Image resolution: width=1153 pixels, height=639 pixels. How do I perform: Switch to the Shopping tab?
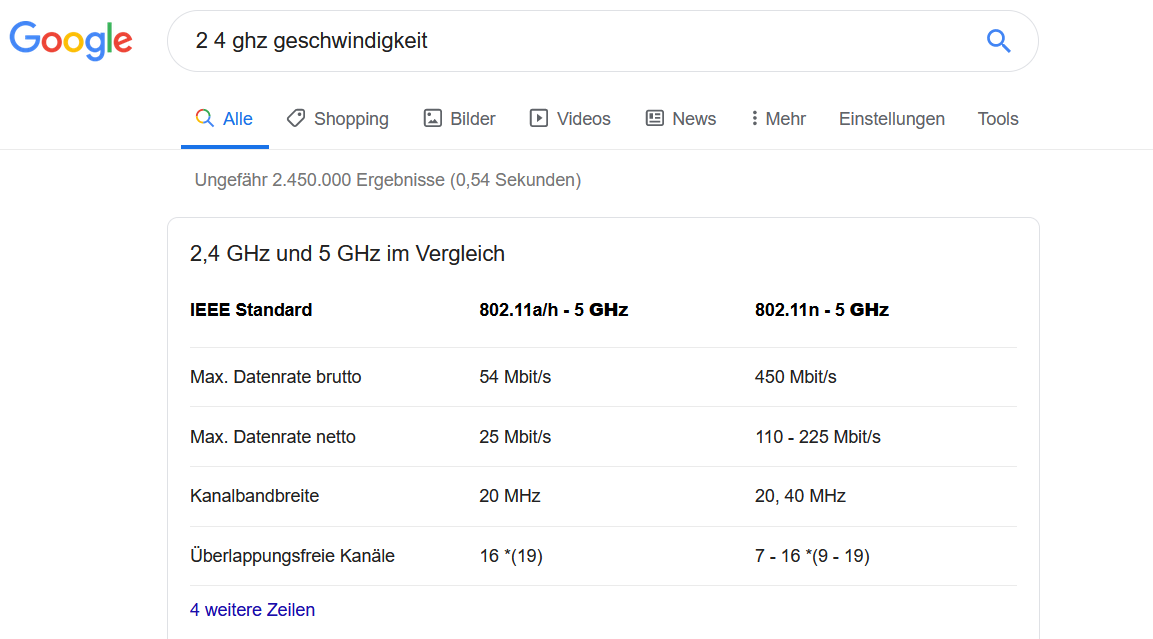point(350,119)
